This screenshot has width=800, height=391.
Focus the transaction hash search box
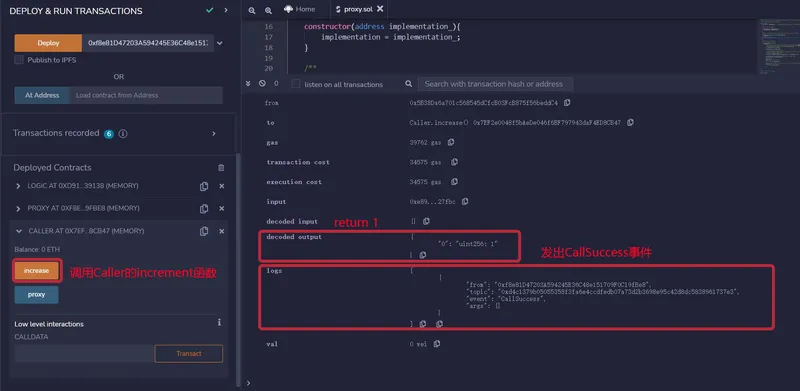pos(495,84)
